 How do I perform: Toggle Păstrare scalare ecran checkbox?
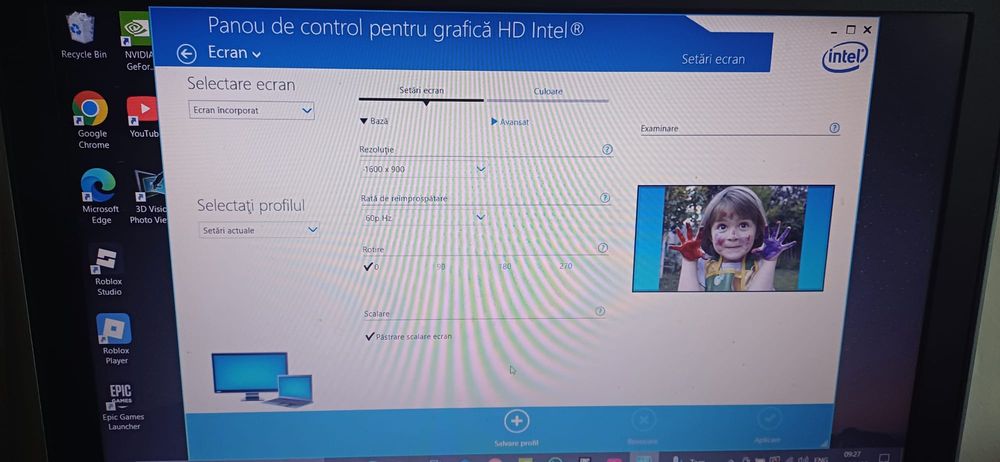click(408, 336)
